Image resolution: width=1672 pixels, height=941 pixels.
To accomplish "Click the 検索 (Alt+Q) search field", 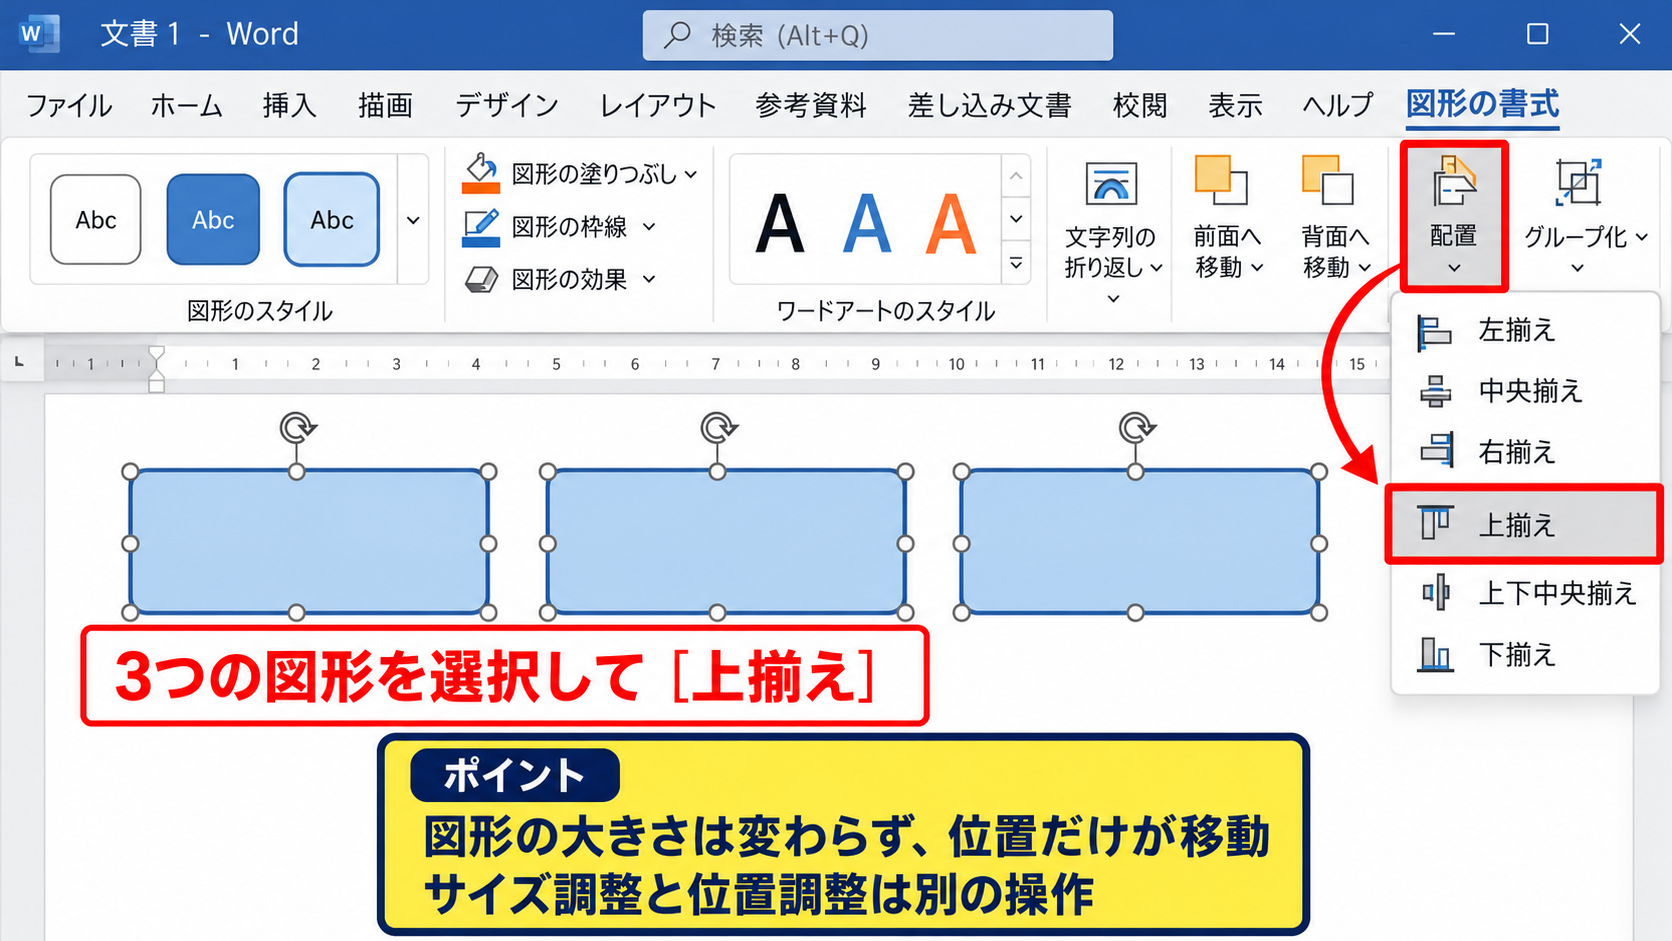I will [x=877, y=35].
